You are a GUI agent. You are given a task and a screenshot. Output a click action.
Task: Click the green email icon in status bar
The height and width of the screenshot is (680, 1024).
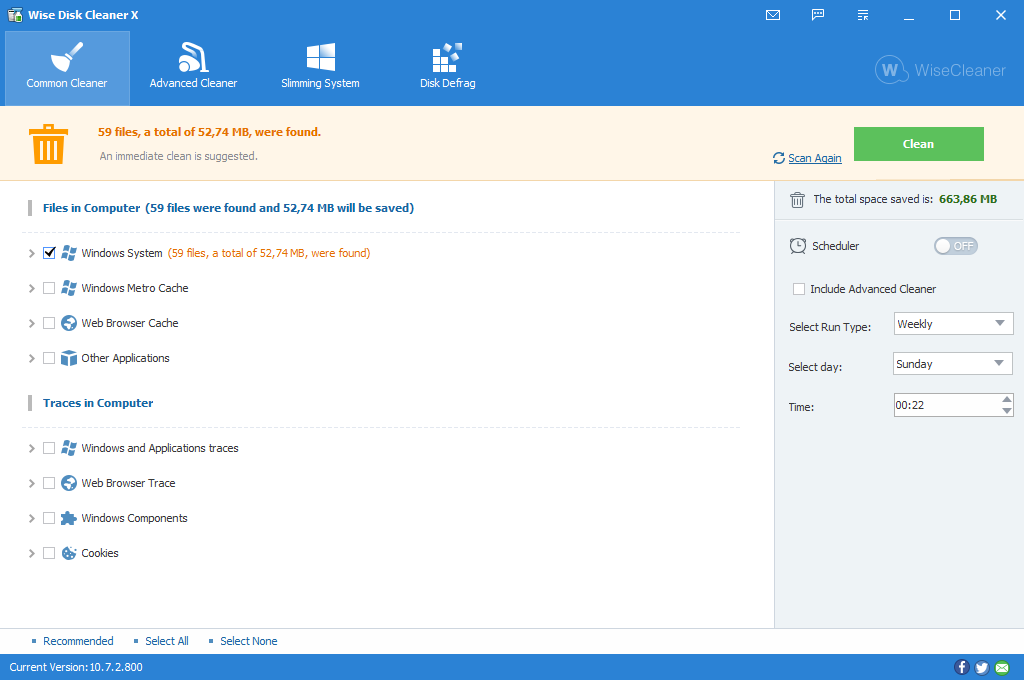pos(1002,667)
